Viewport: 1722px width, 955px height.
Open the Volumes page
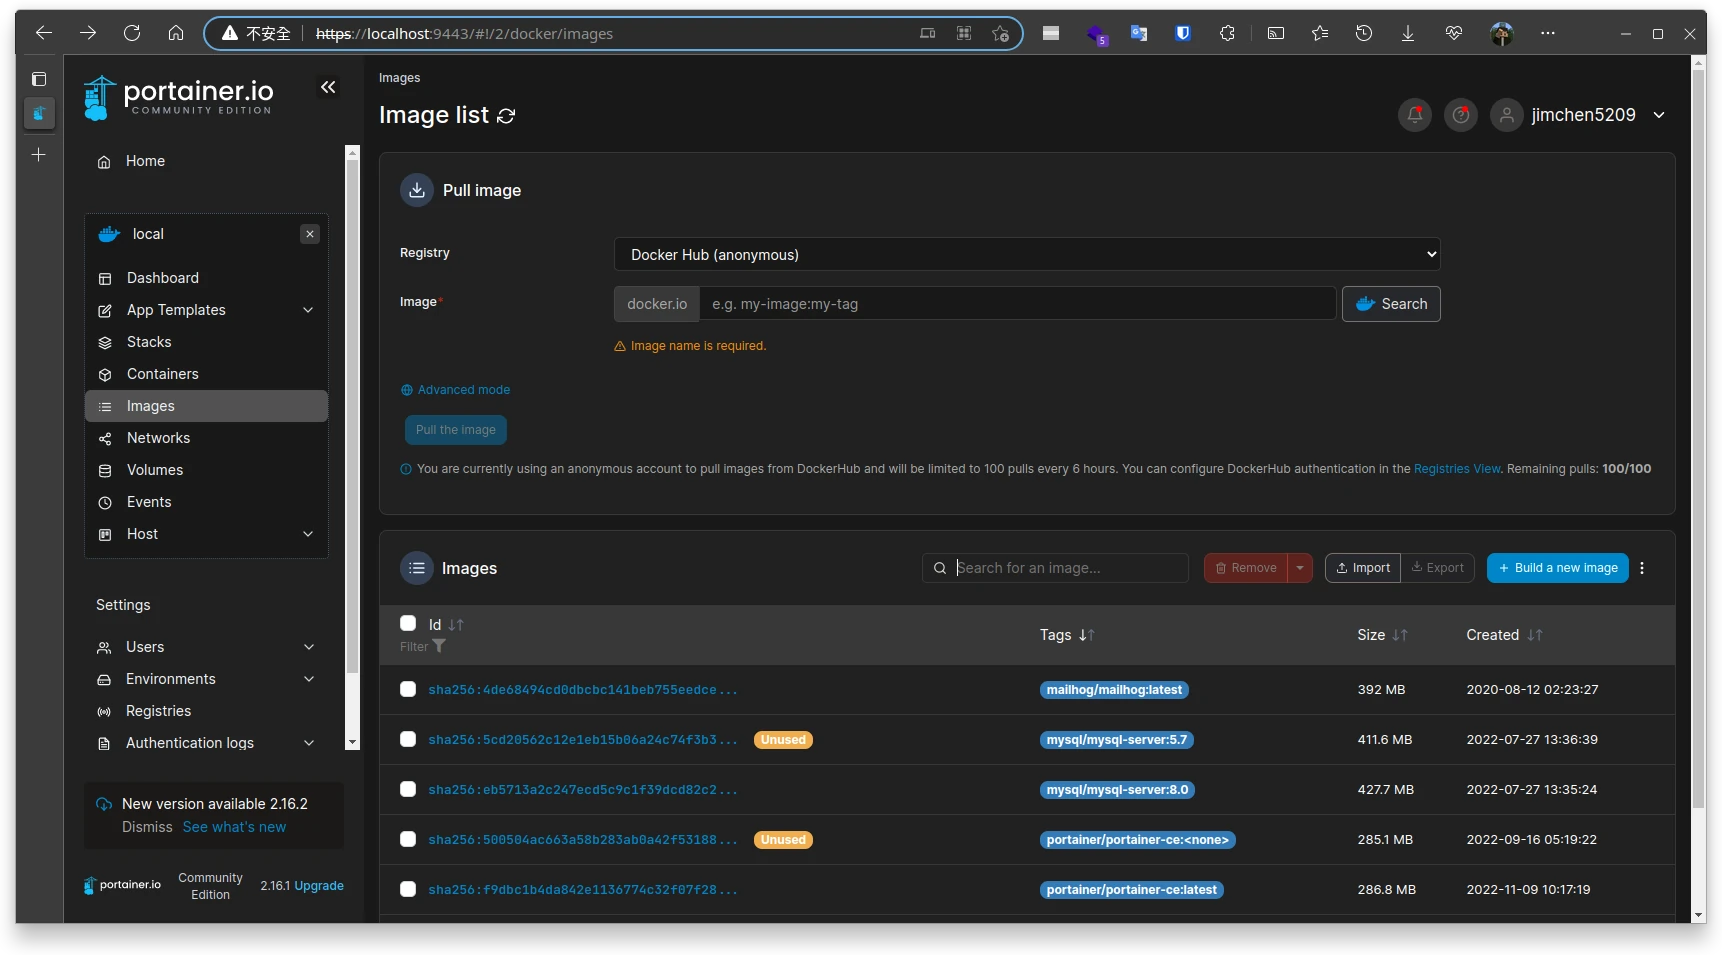(x=155, y=470)
